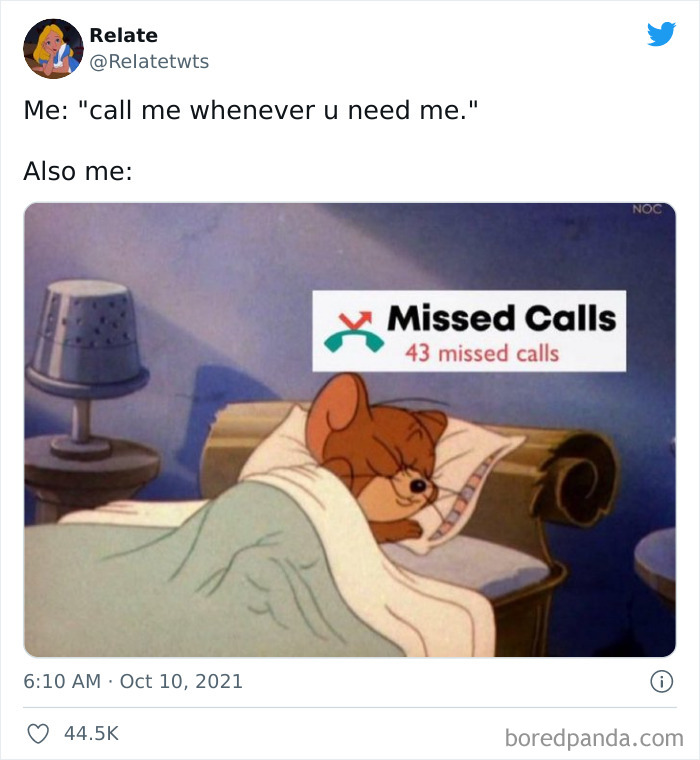Click the "43 missed calls" red text
700x760 pixels.
tap(482, 353)
